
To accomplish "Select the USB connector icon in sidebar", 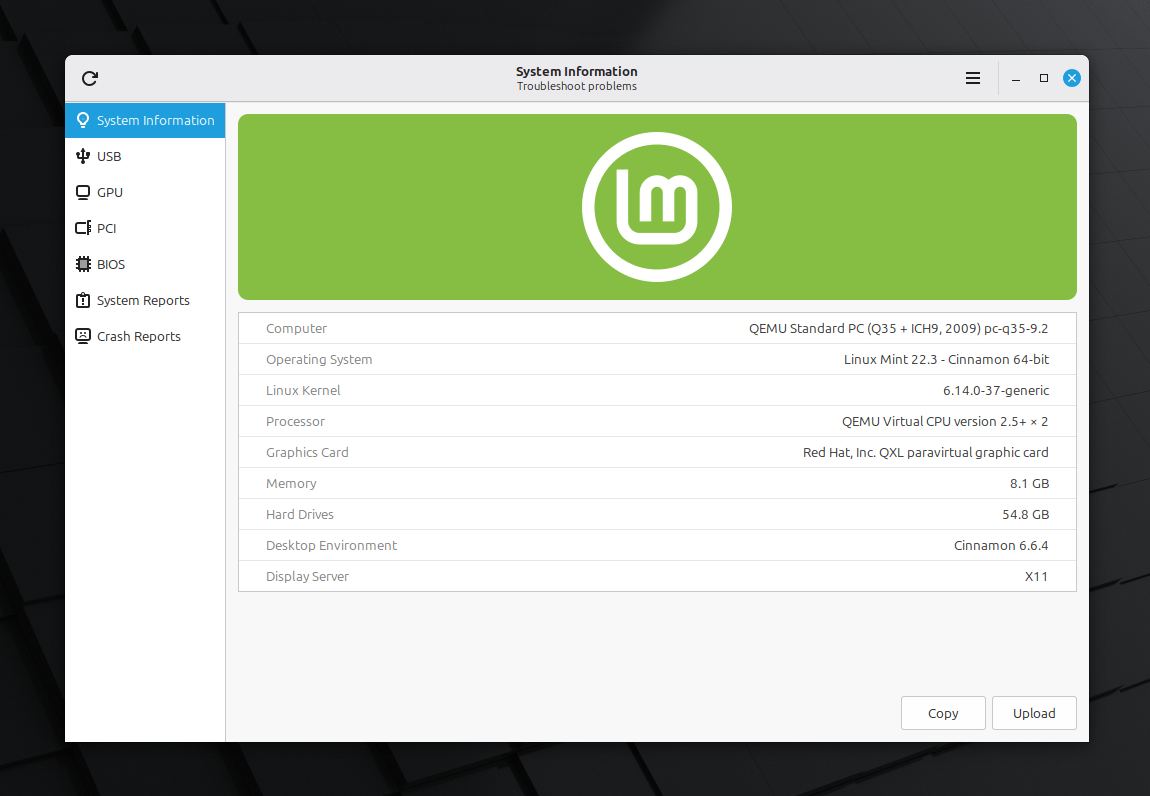I will tap(82, 156).
